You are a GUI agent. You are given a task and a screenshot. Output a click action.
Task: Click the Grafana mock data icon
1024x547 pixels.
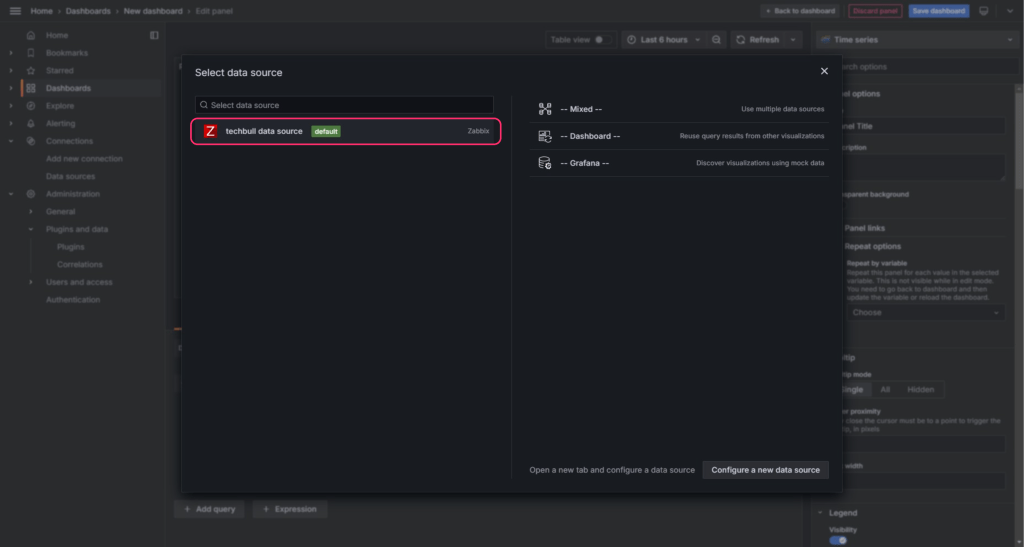(x=545, y=163)
